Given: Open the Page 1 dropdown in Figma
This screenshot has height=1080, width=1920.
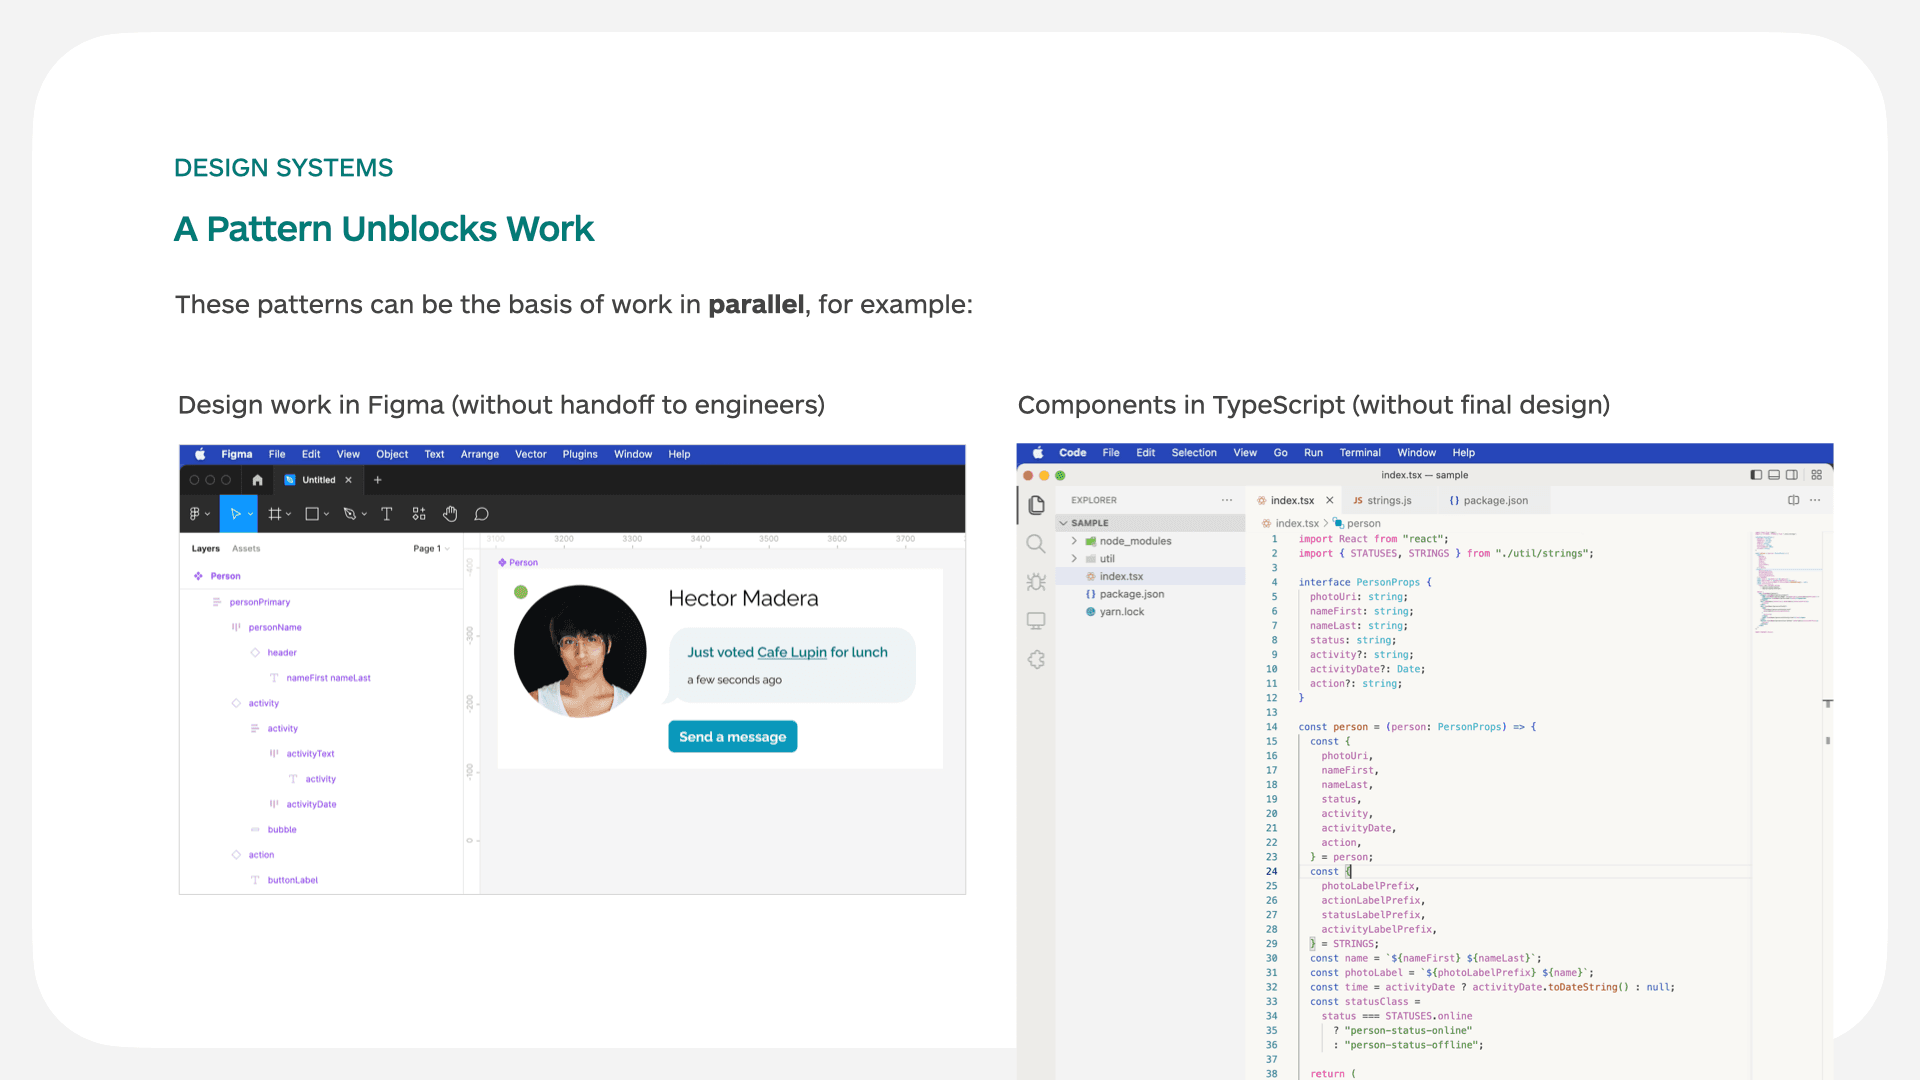Looking at the screenshot, I should (434, 548).
